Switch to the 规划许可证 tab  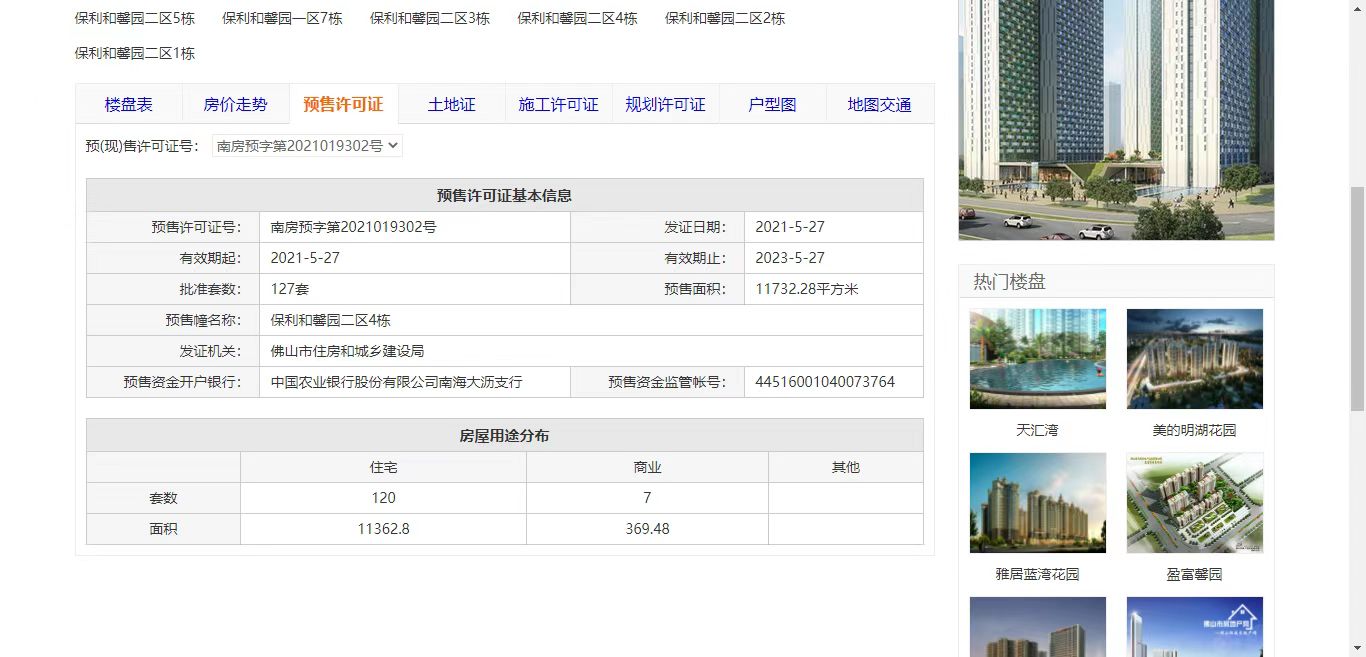[665, 104]
